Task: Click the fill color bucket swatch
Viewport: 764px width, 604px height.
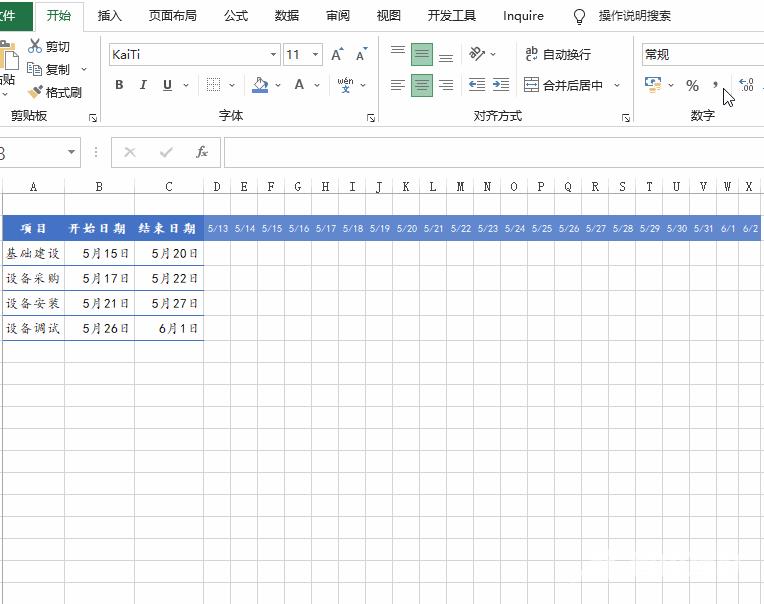Action: [260, 86]
